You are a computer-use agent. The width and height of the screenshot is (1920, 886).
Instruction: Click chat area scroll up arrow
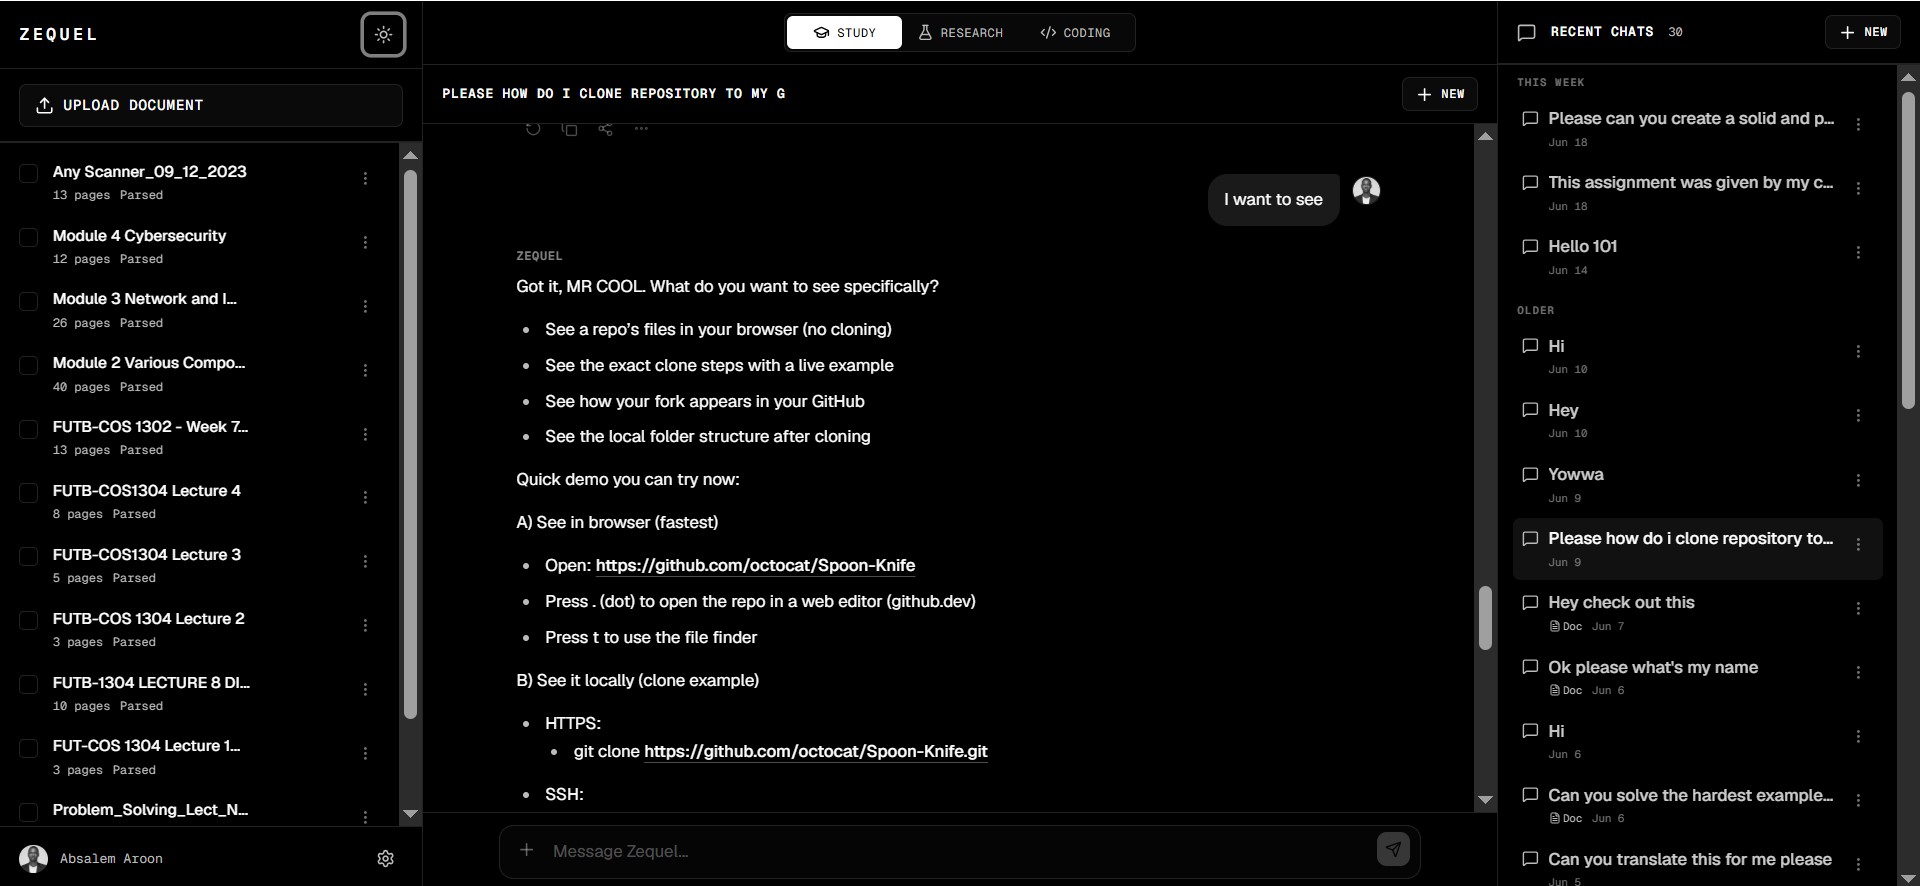pyautogui.click(x=1485, y=136)
